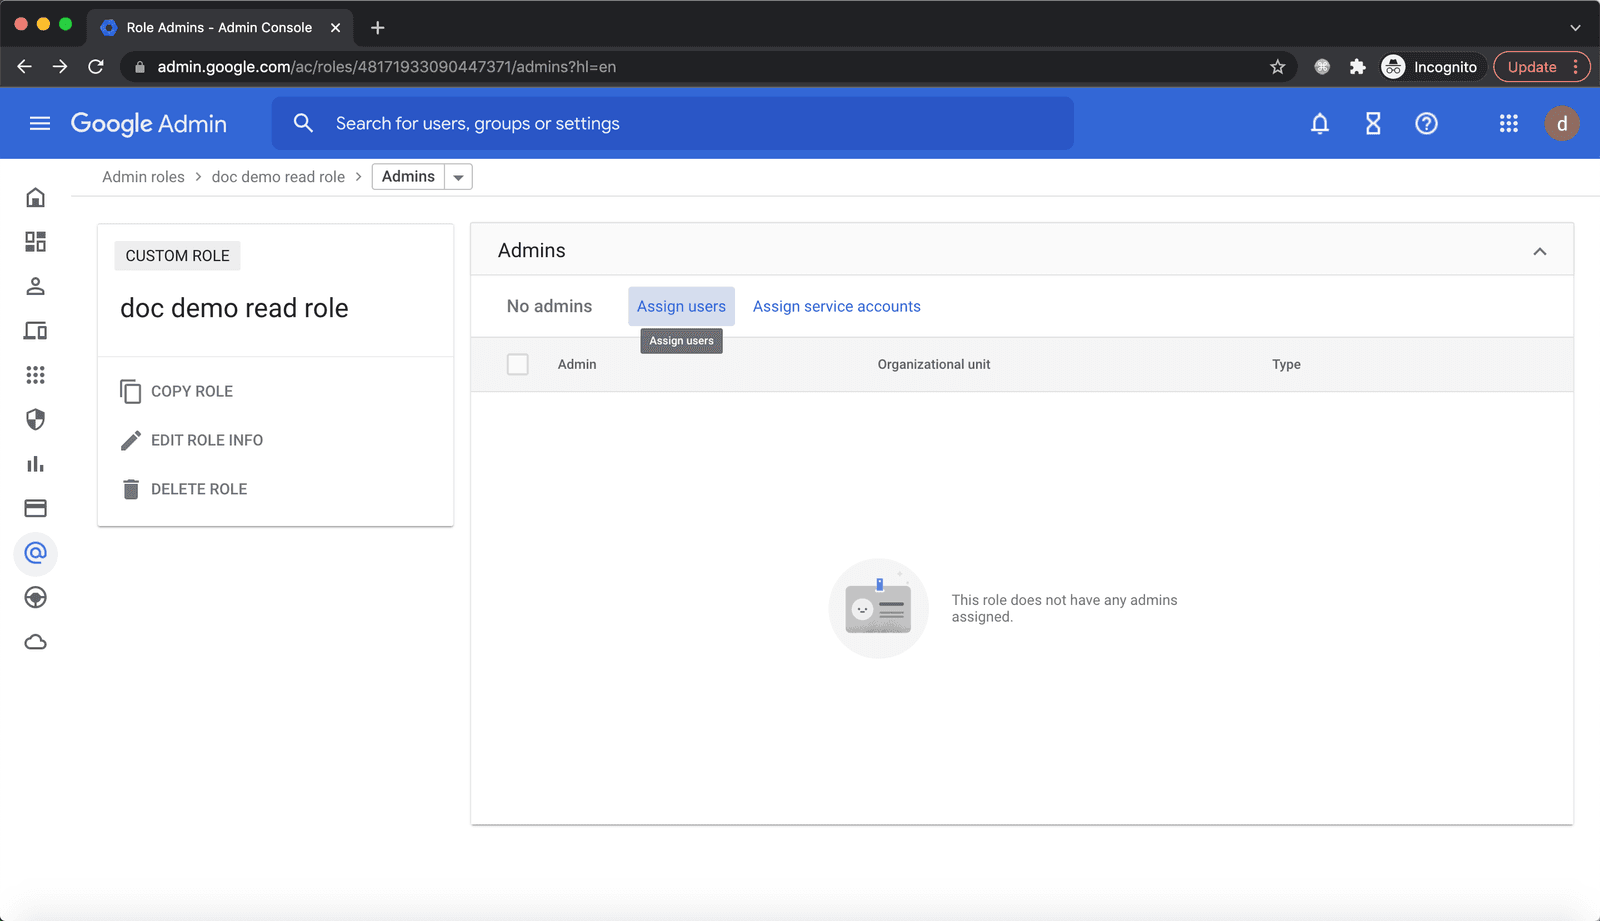Click the Copy role icon
Screen dimensions: 1600x921
130,391
